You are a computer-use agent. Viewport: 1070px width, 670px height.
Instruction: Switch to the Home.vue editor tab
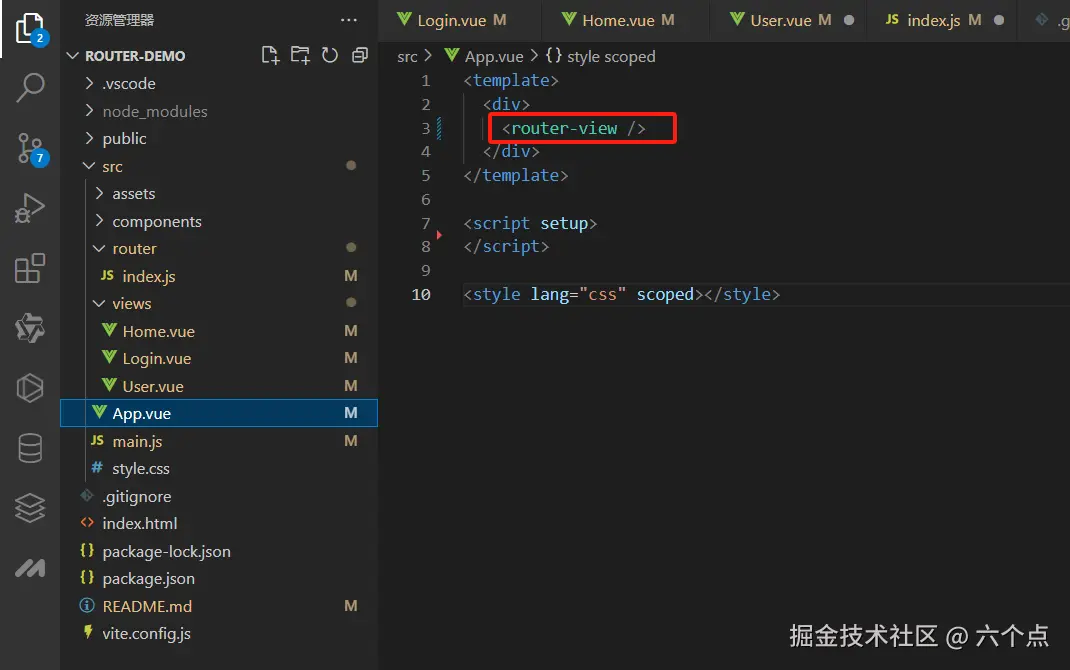pyautogui.click(x=626, y=20)
